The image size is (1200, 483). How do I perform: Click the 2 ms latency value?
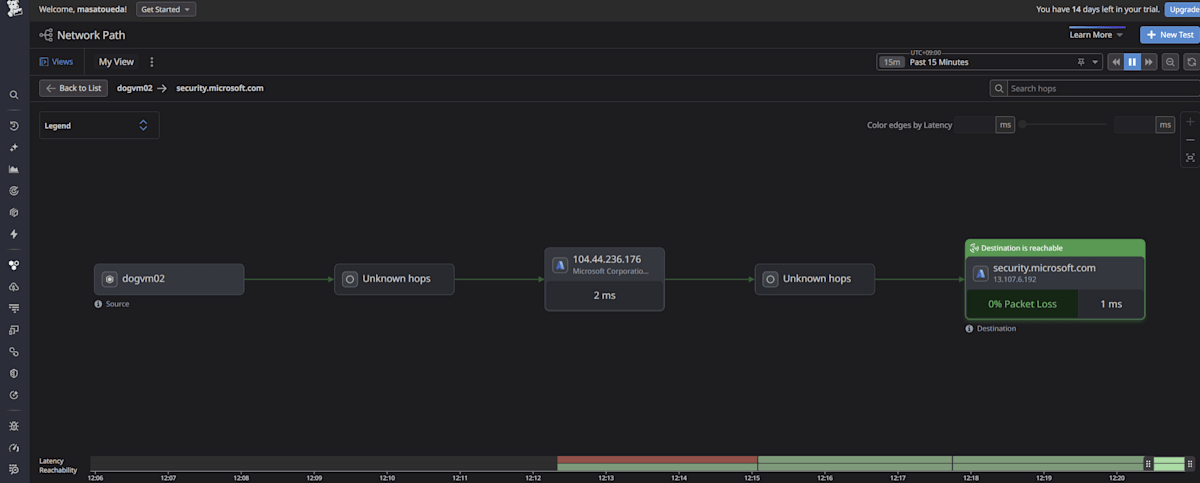pos(604,295)
